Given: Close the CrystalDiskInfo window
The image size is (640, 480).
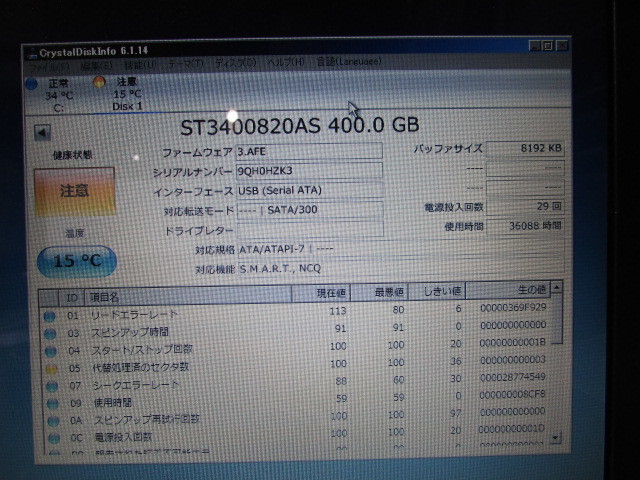Looking at the screenshot, I should [562, 45].
